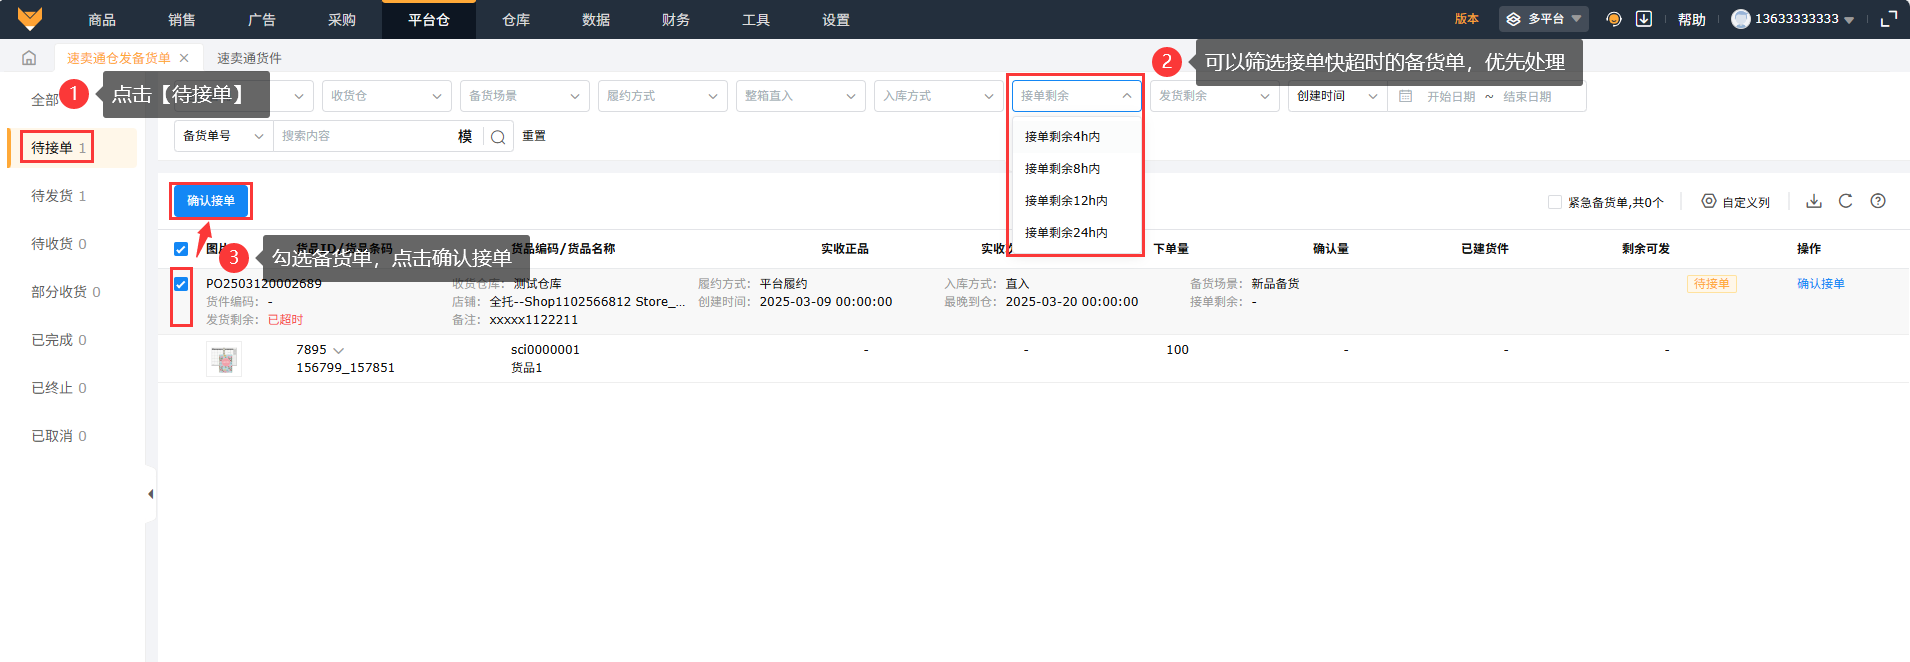
Task: Click the home icon tab
Action: [29, 58]
